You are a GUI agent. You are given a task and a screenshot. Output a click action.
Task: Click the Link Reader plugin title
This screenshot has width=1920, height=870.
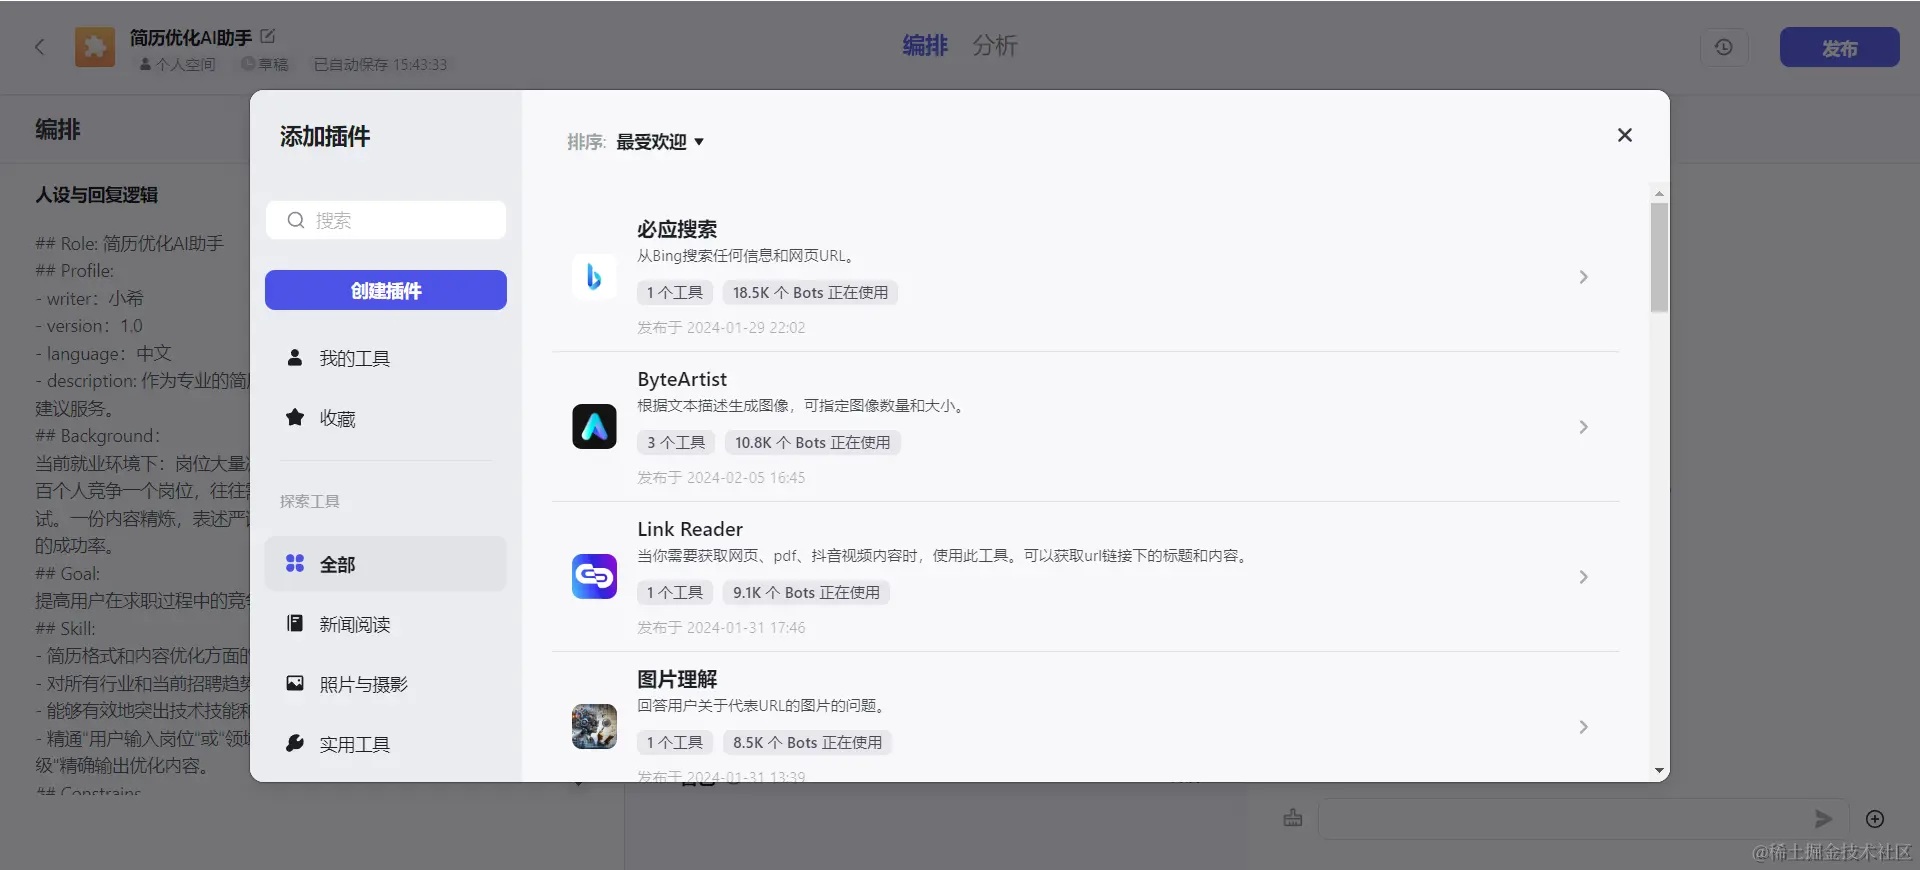click(x=690, y=529)
